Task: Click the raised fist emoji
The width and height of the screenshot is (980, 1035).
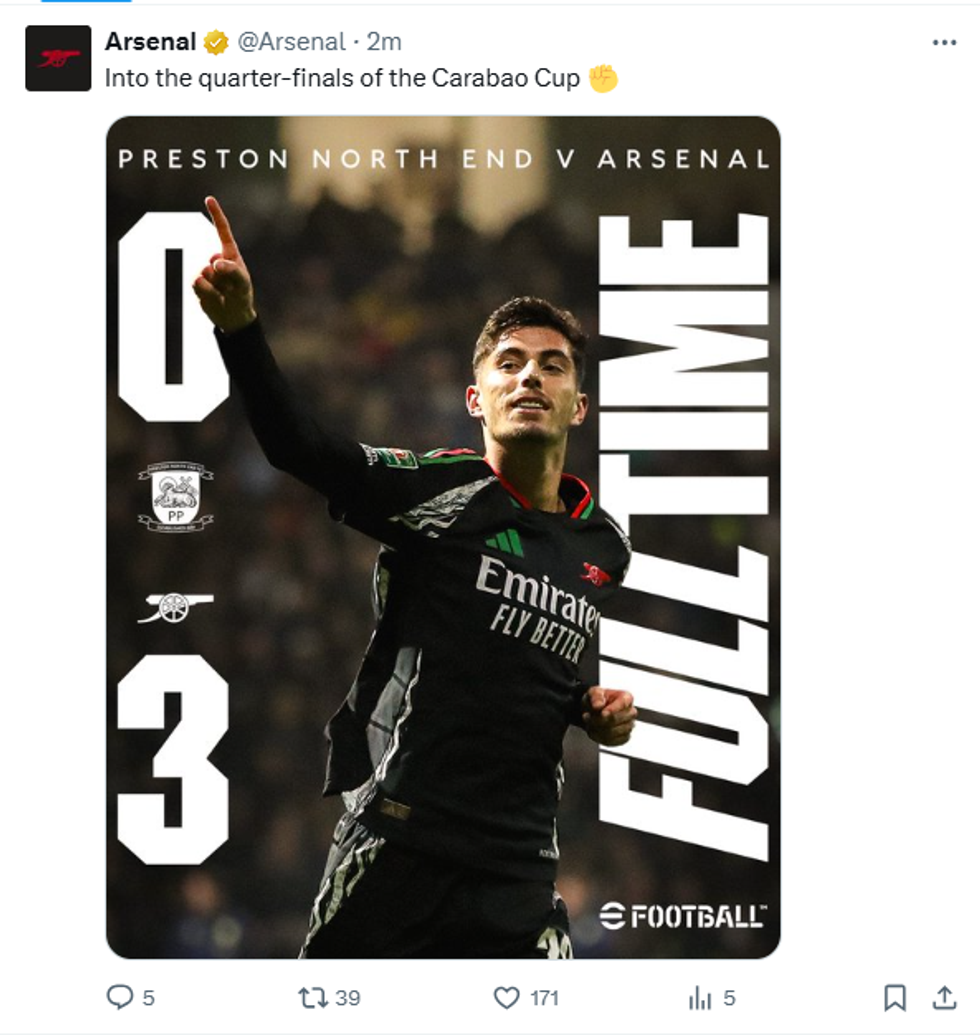Action: coord(603,78)
